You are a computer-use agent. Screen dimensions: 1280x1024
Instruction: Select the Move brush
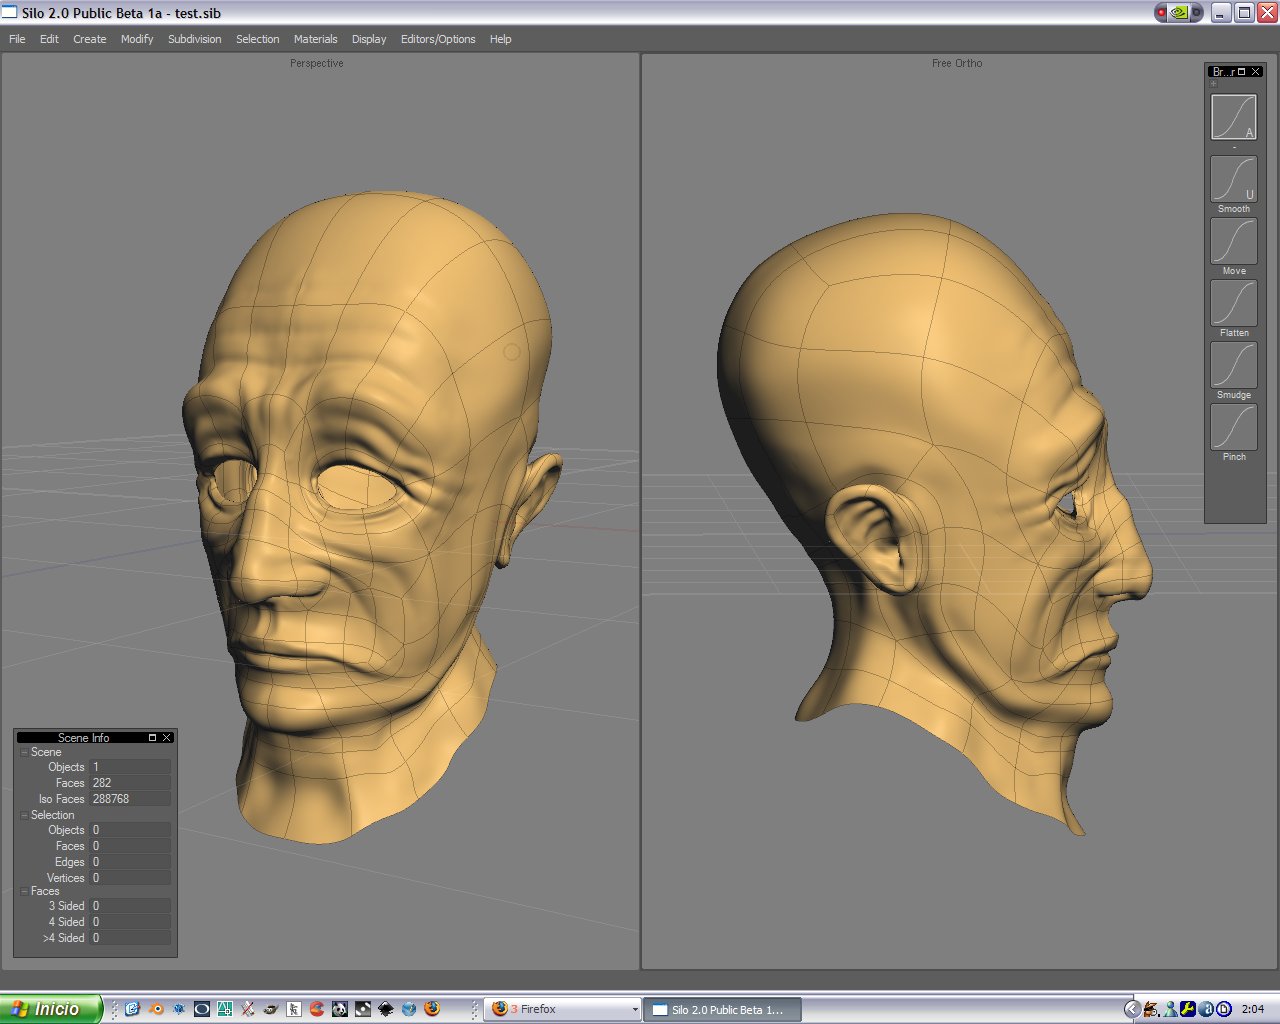pyautogui.click(x=1234, y=241)
